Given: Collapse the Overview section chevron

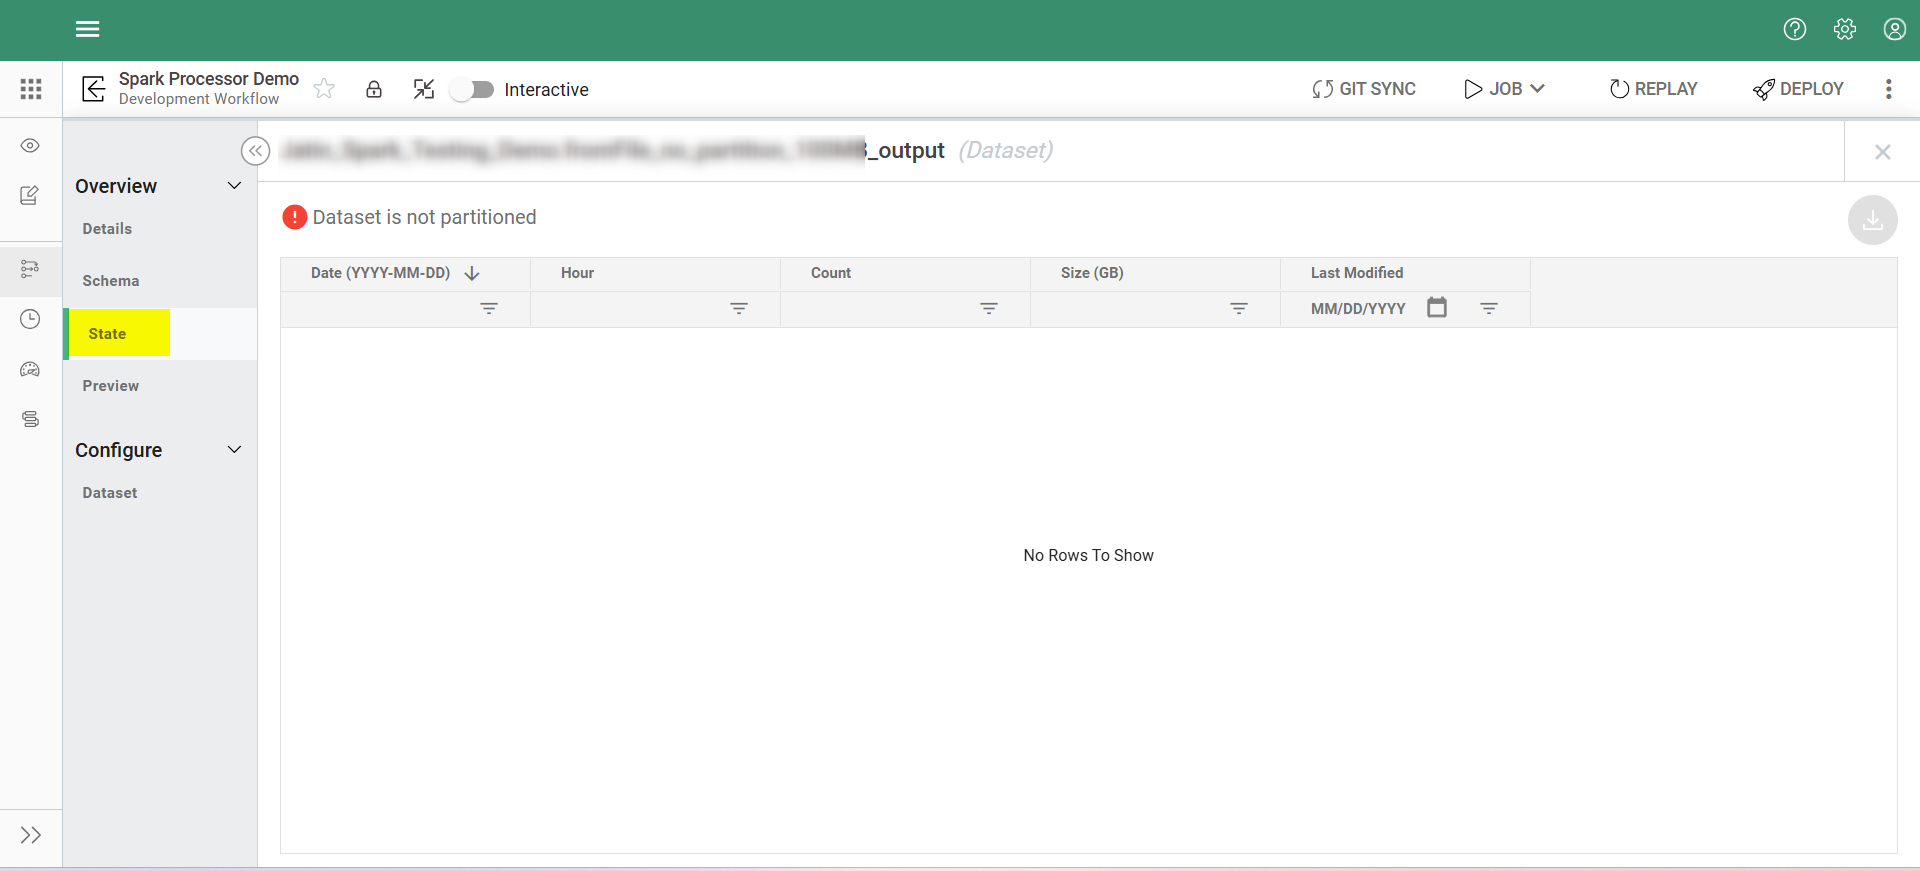Looking at the screenshot, I should pyautogui.click(x=235, y=186).
